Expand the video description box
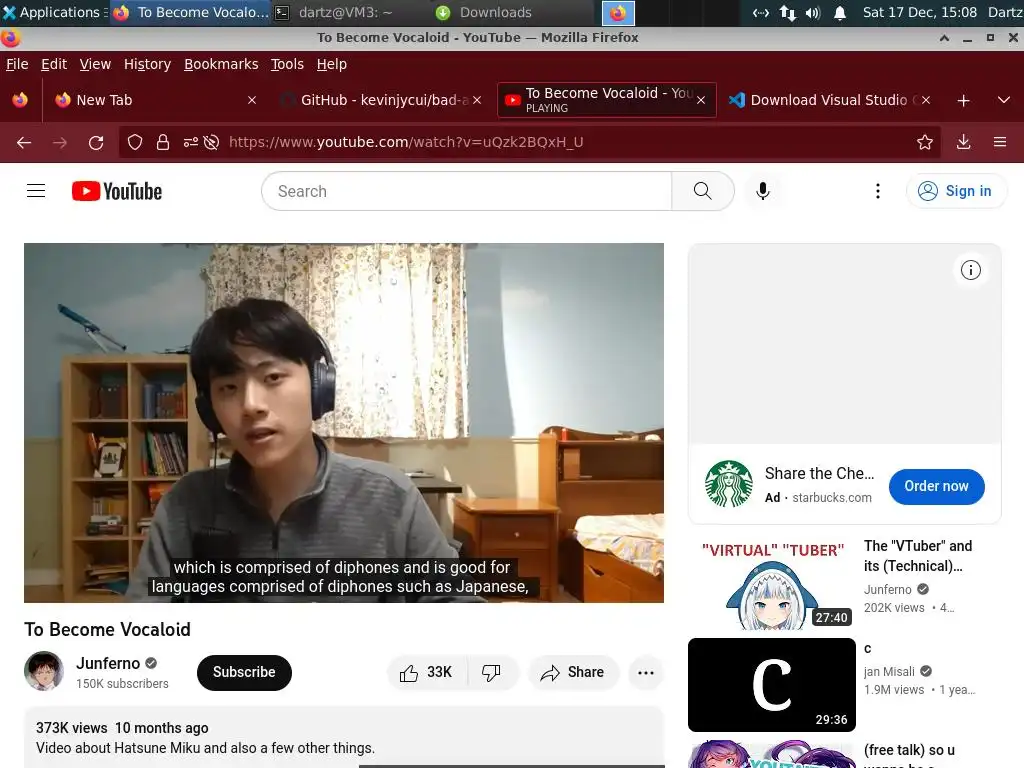The height and width of the screenshot is (768, 1024). 344,738
